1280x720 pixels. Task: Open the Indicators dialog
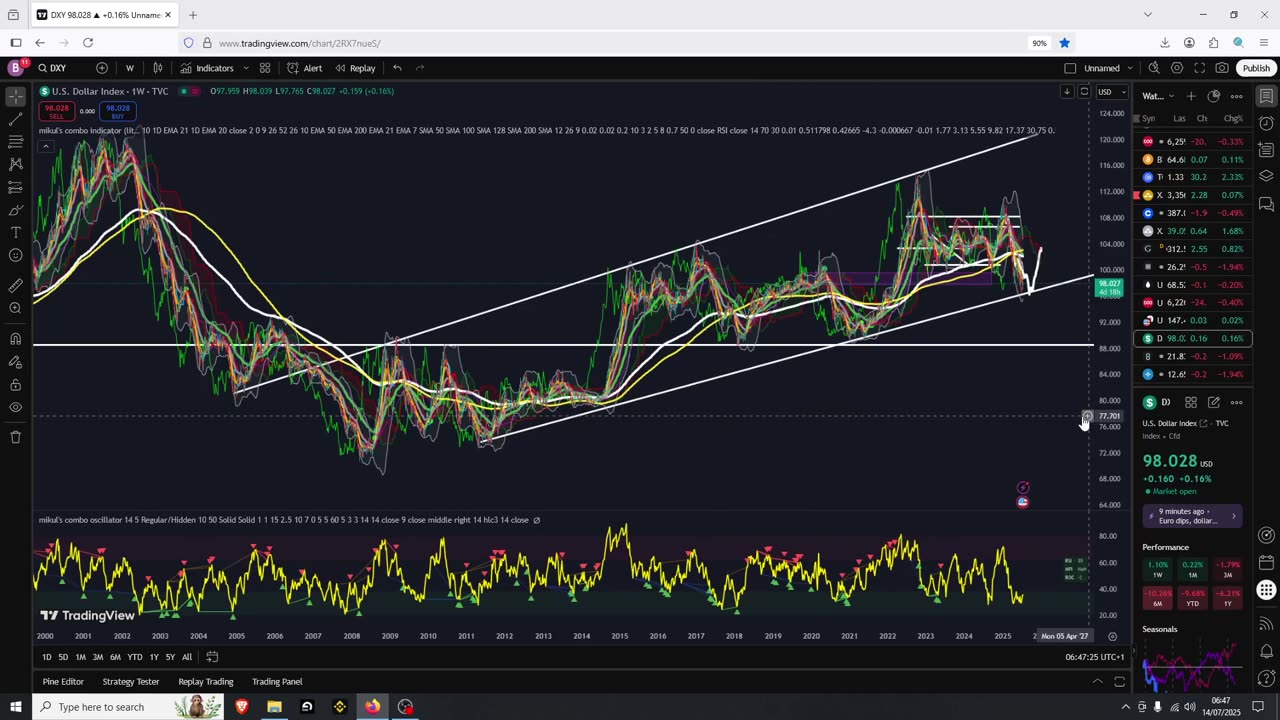coord(207,68)
